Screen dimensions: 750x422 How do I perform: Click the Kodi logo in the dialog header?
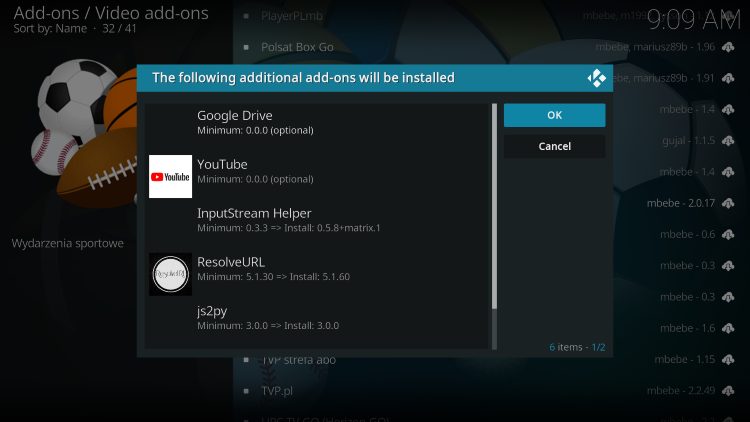coord(596,78)
